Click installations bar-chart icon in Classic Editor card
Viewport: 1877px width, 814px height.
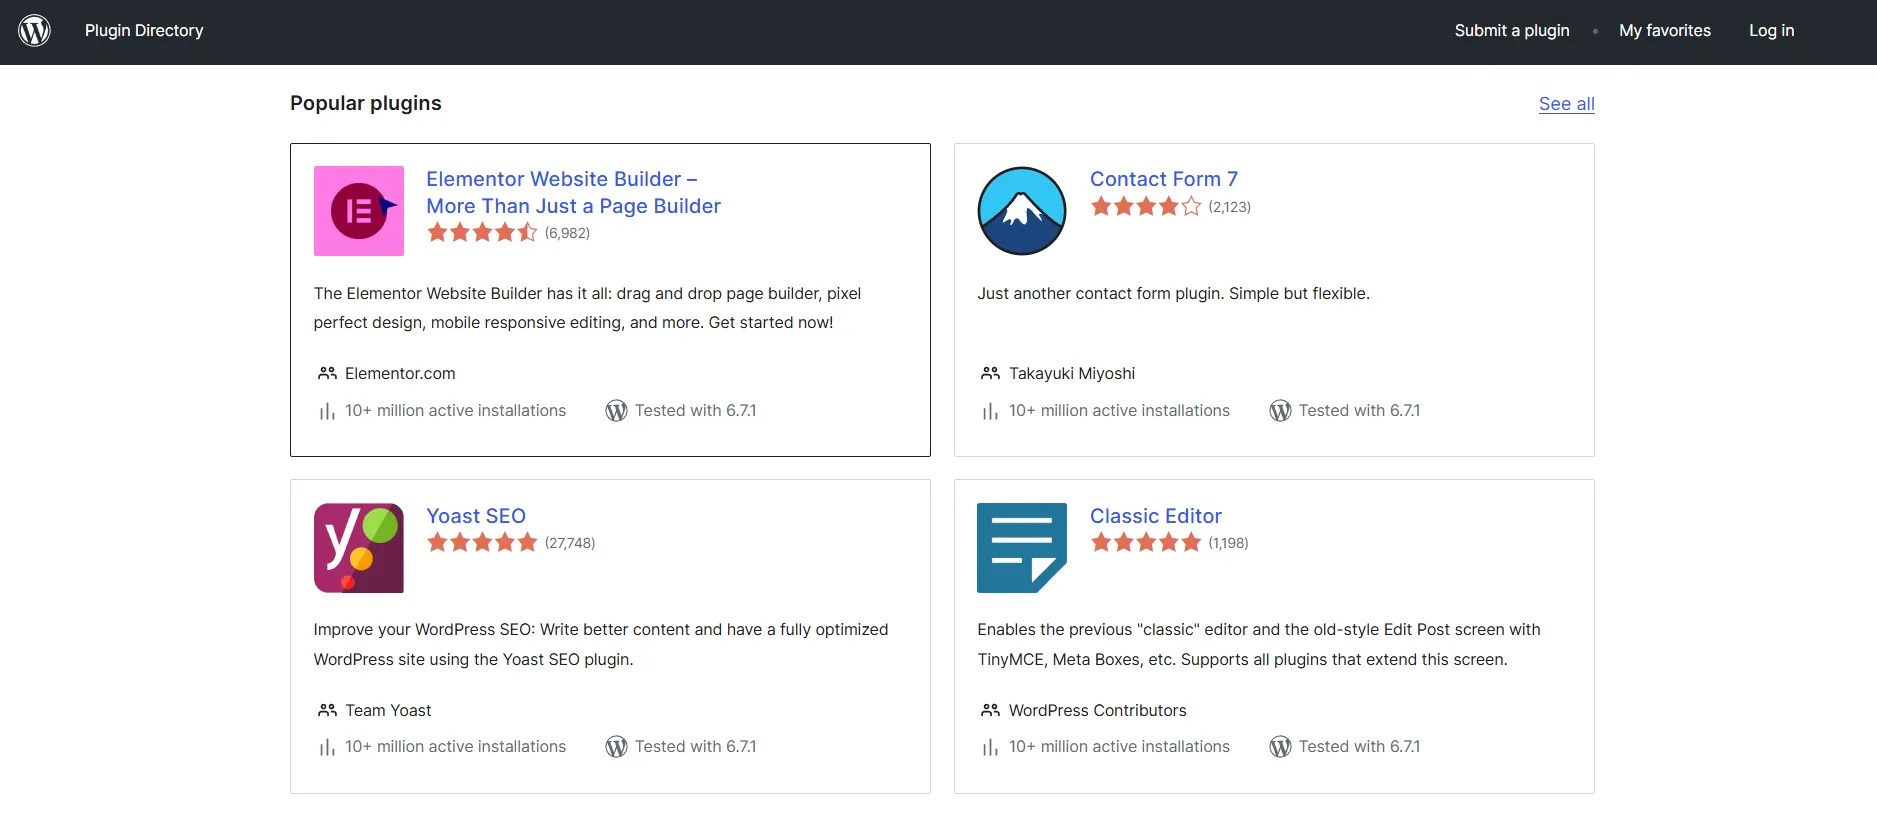pyautogui.click(x=990, y=747)
